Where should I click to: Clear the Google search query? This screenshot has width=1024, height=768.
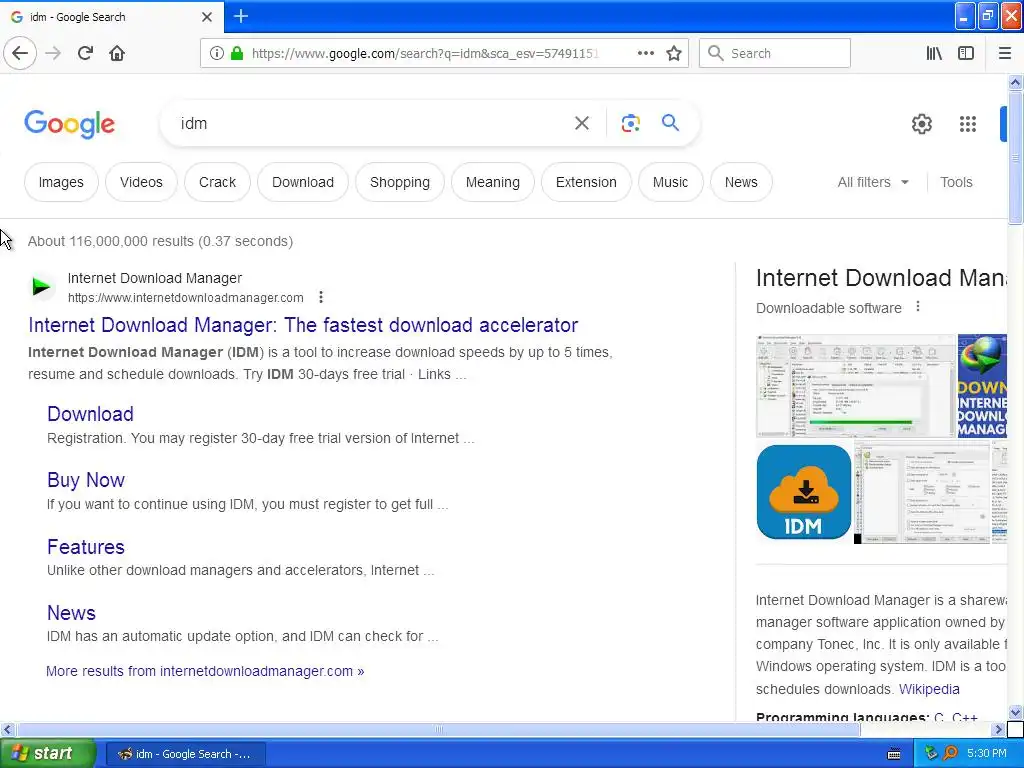581,123
